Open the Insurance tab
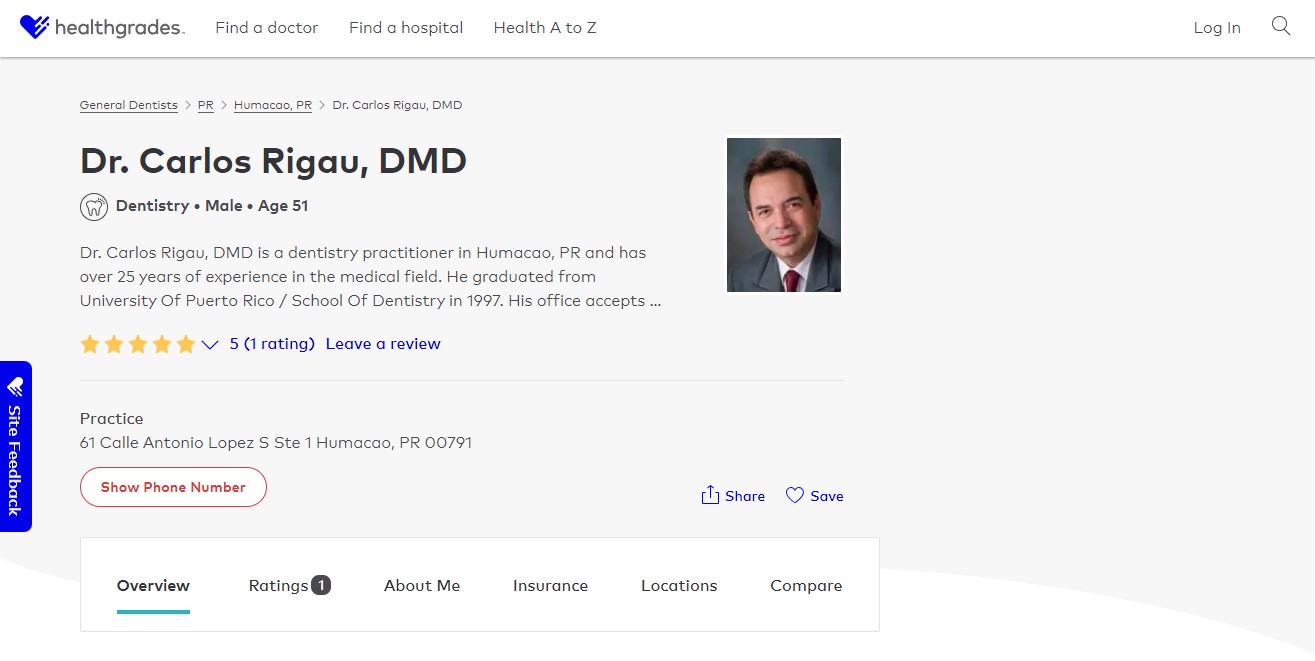This screenshot has height=661, width=1315. pyautogui.click(x=550, y=586)
